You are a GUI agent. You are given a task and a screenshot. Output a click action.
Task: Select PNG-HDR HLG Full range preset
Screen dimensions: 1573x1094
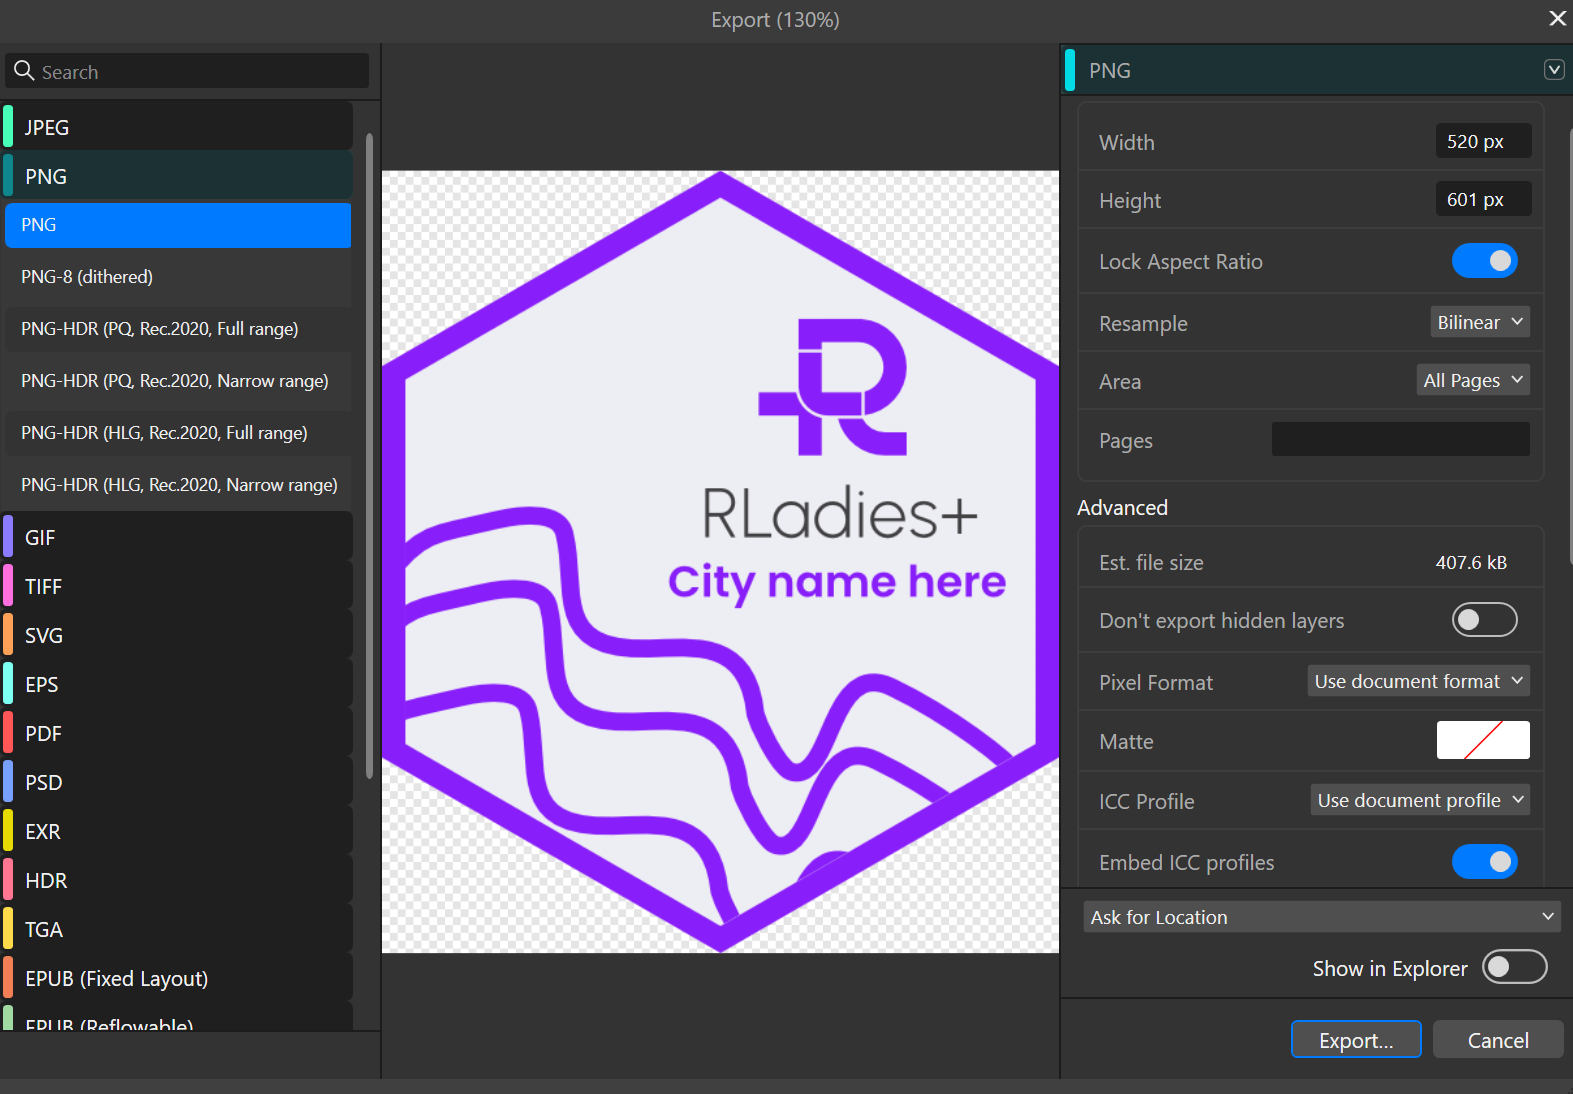point(178,433)
